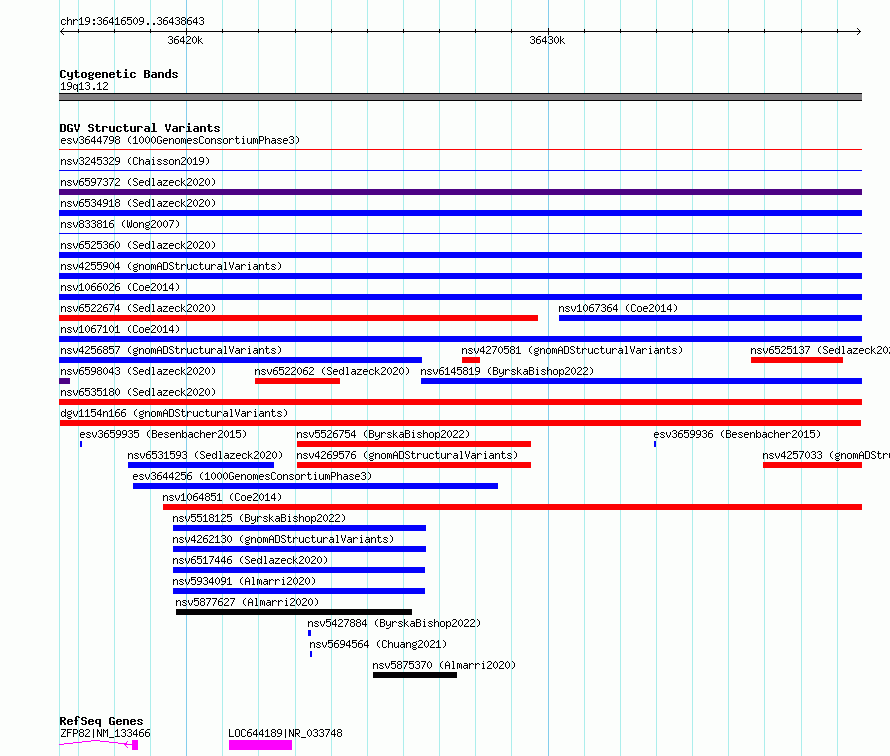Image resolution: width=890 pixels, height=756 pixels.
Task: Open the ZFP82|NM_133466 gene label
Action: 105,733
